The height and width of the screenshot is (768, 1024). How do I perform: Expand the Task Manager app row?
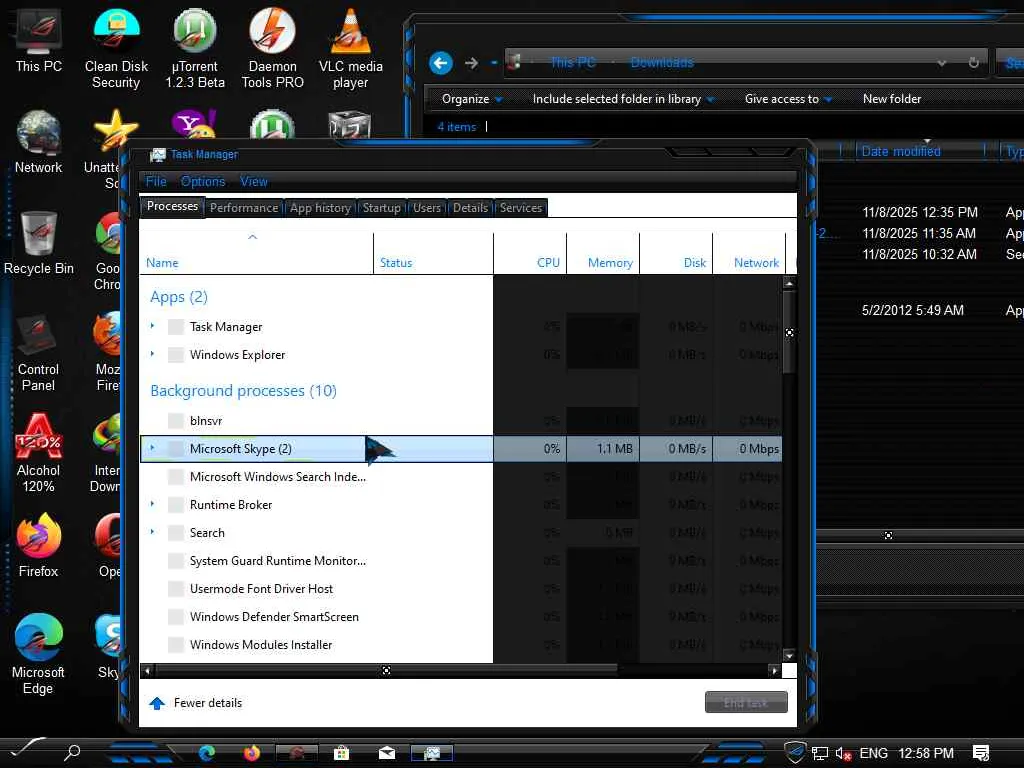[x=152, y=326]
